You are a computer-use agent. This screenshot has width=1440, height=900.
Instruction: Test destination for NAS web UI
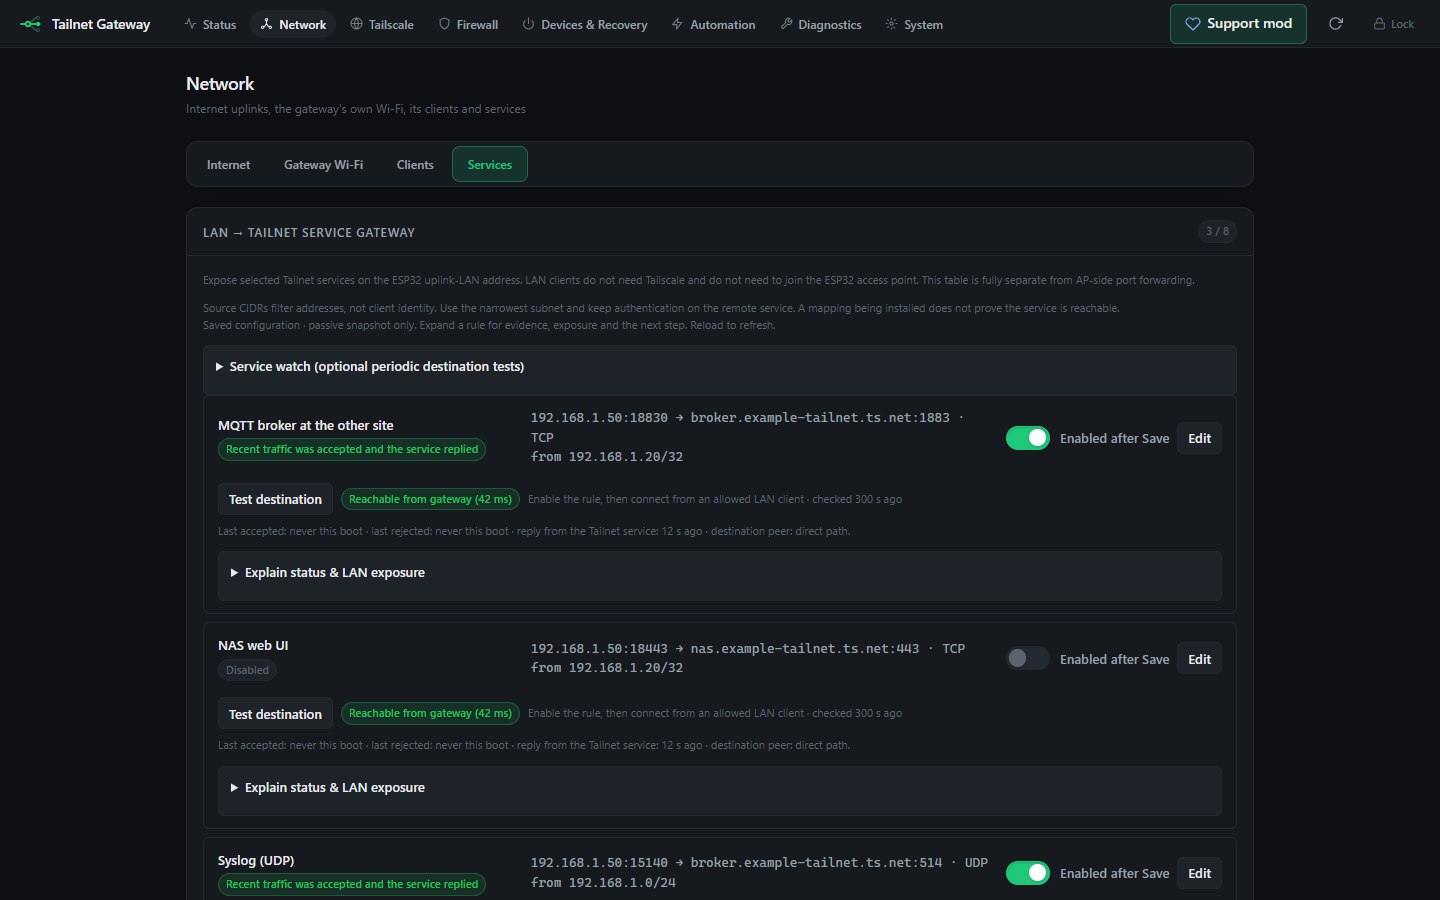275,714
